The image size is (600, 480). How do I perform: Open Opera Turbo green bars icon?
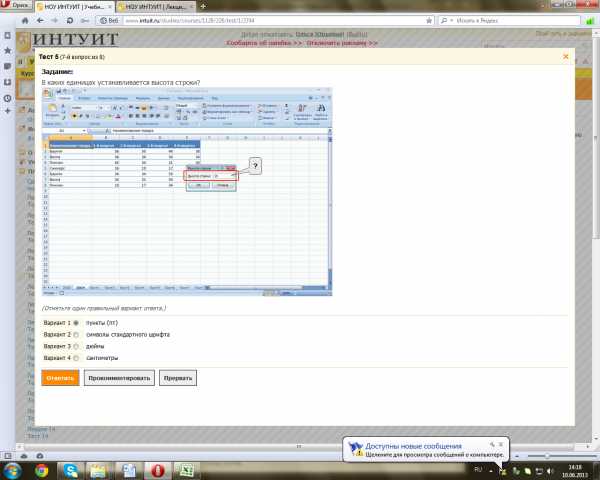[590, 21]
